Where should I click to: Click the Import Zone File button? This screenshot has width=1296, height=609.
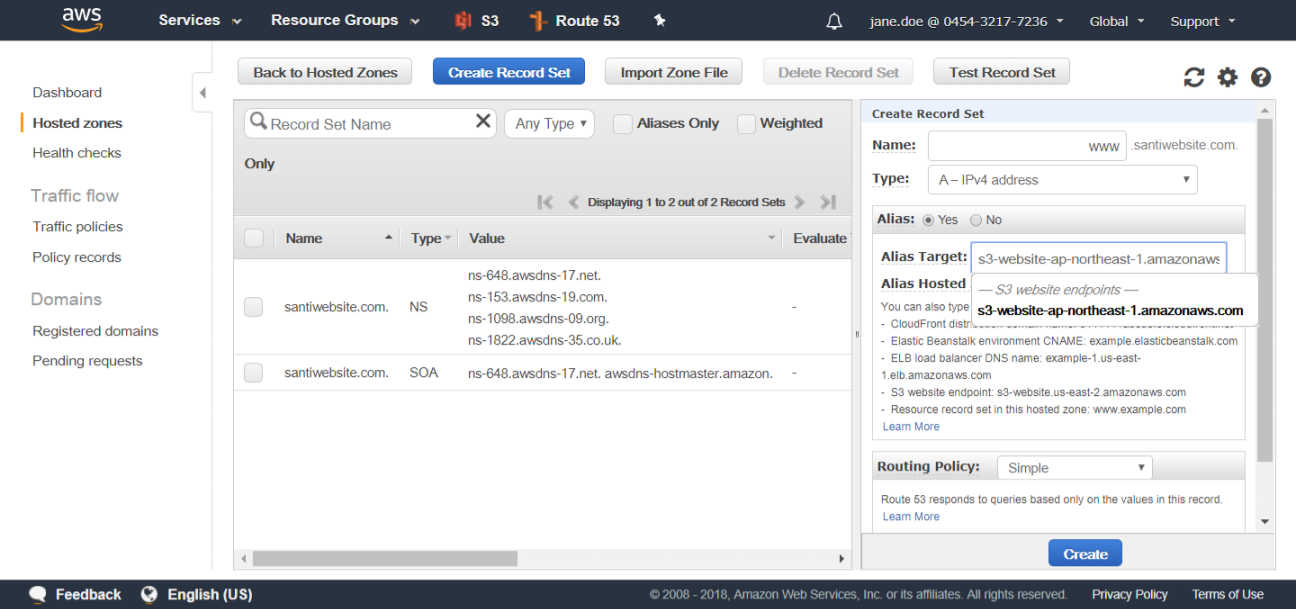[x=674, y=72]
